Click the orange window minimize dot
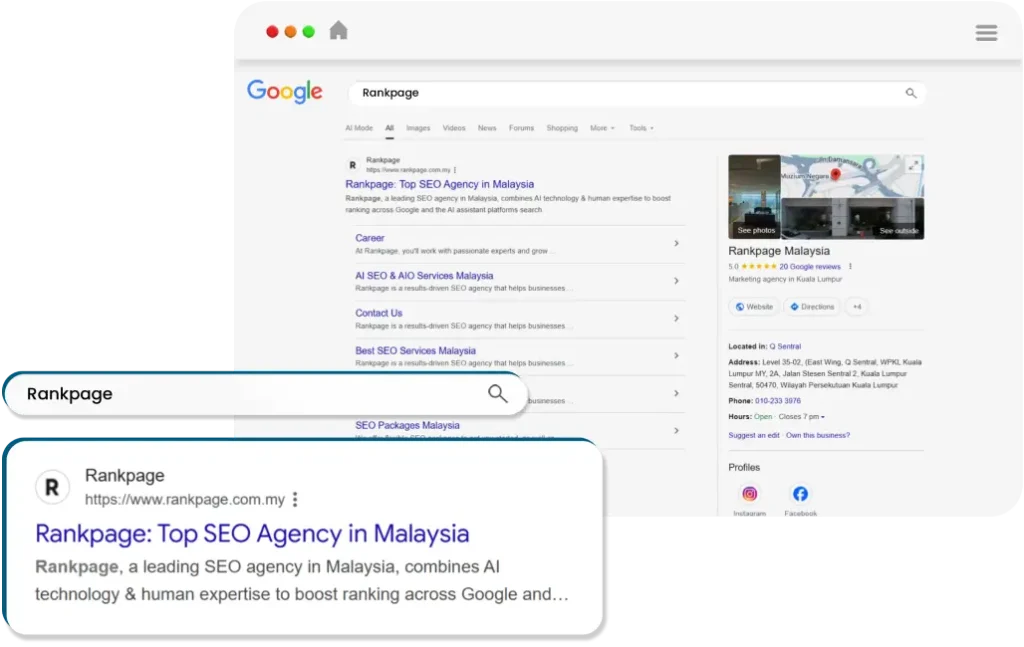Screen dimensions: 1024x647 (x=291, y=31)
